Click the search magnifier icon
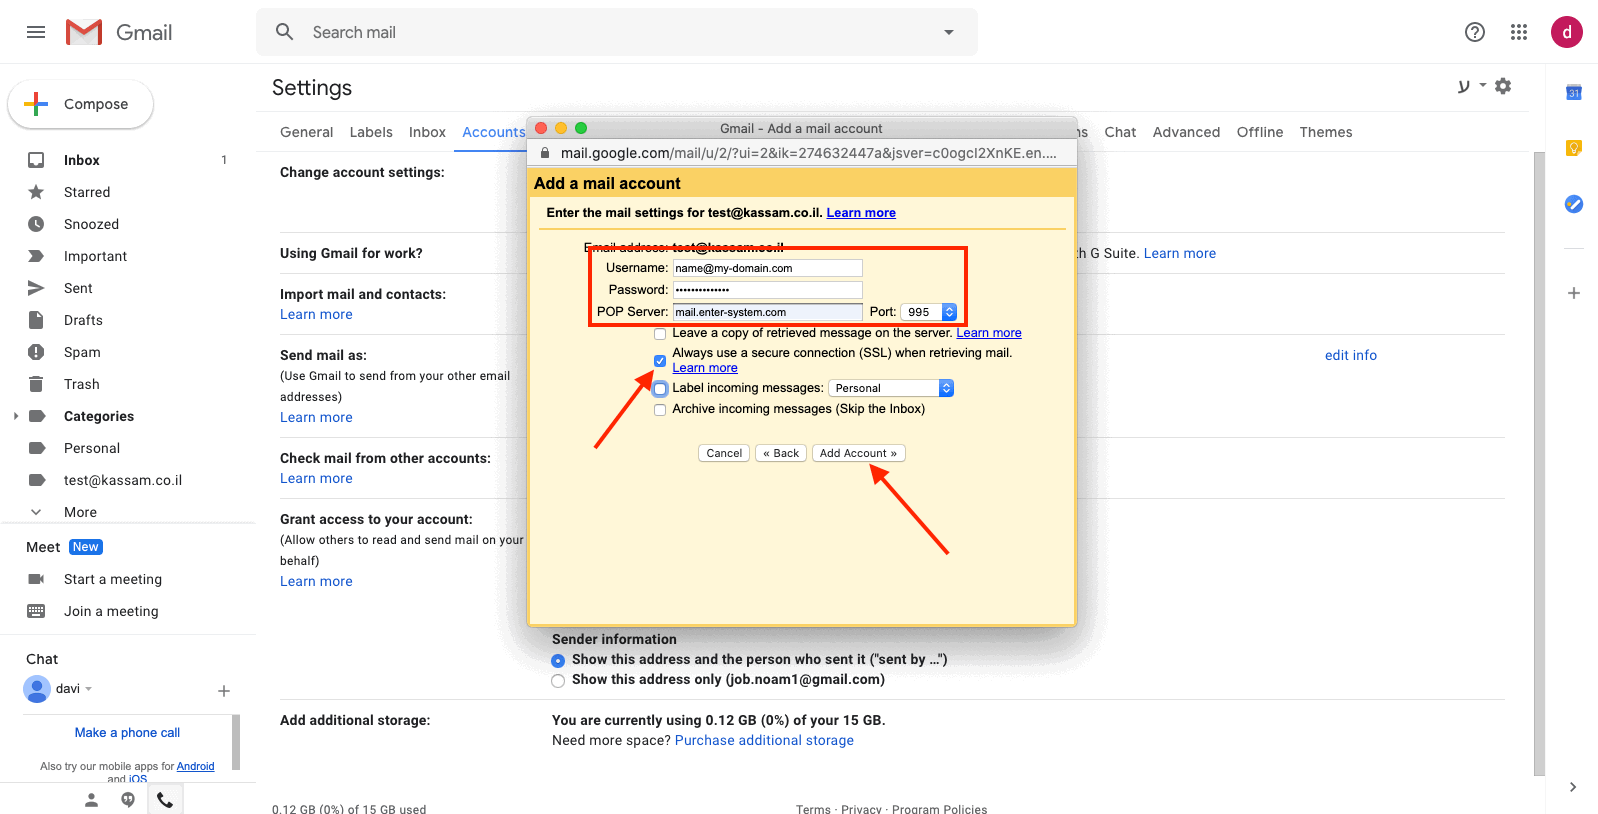Screen dimensions: 1598x814 click(x=285, y=32)
